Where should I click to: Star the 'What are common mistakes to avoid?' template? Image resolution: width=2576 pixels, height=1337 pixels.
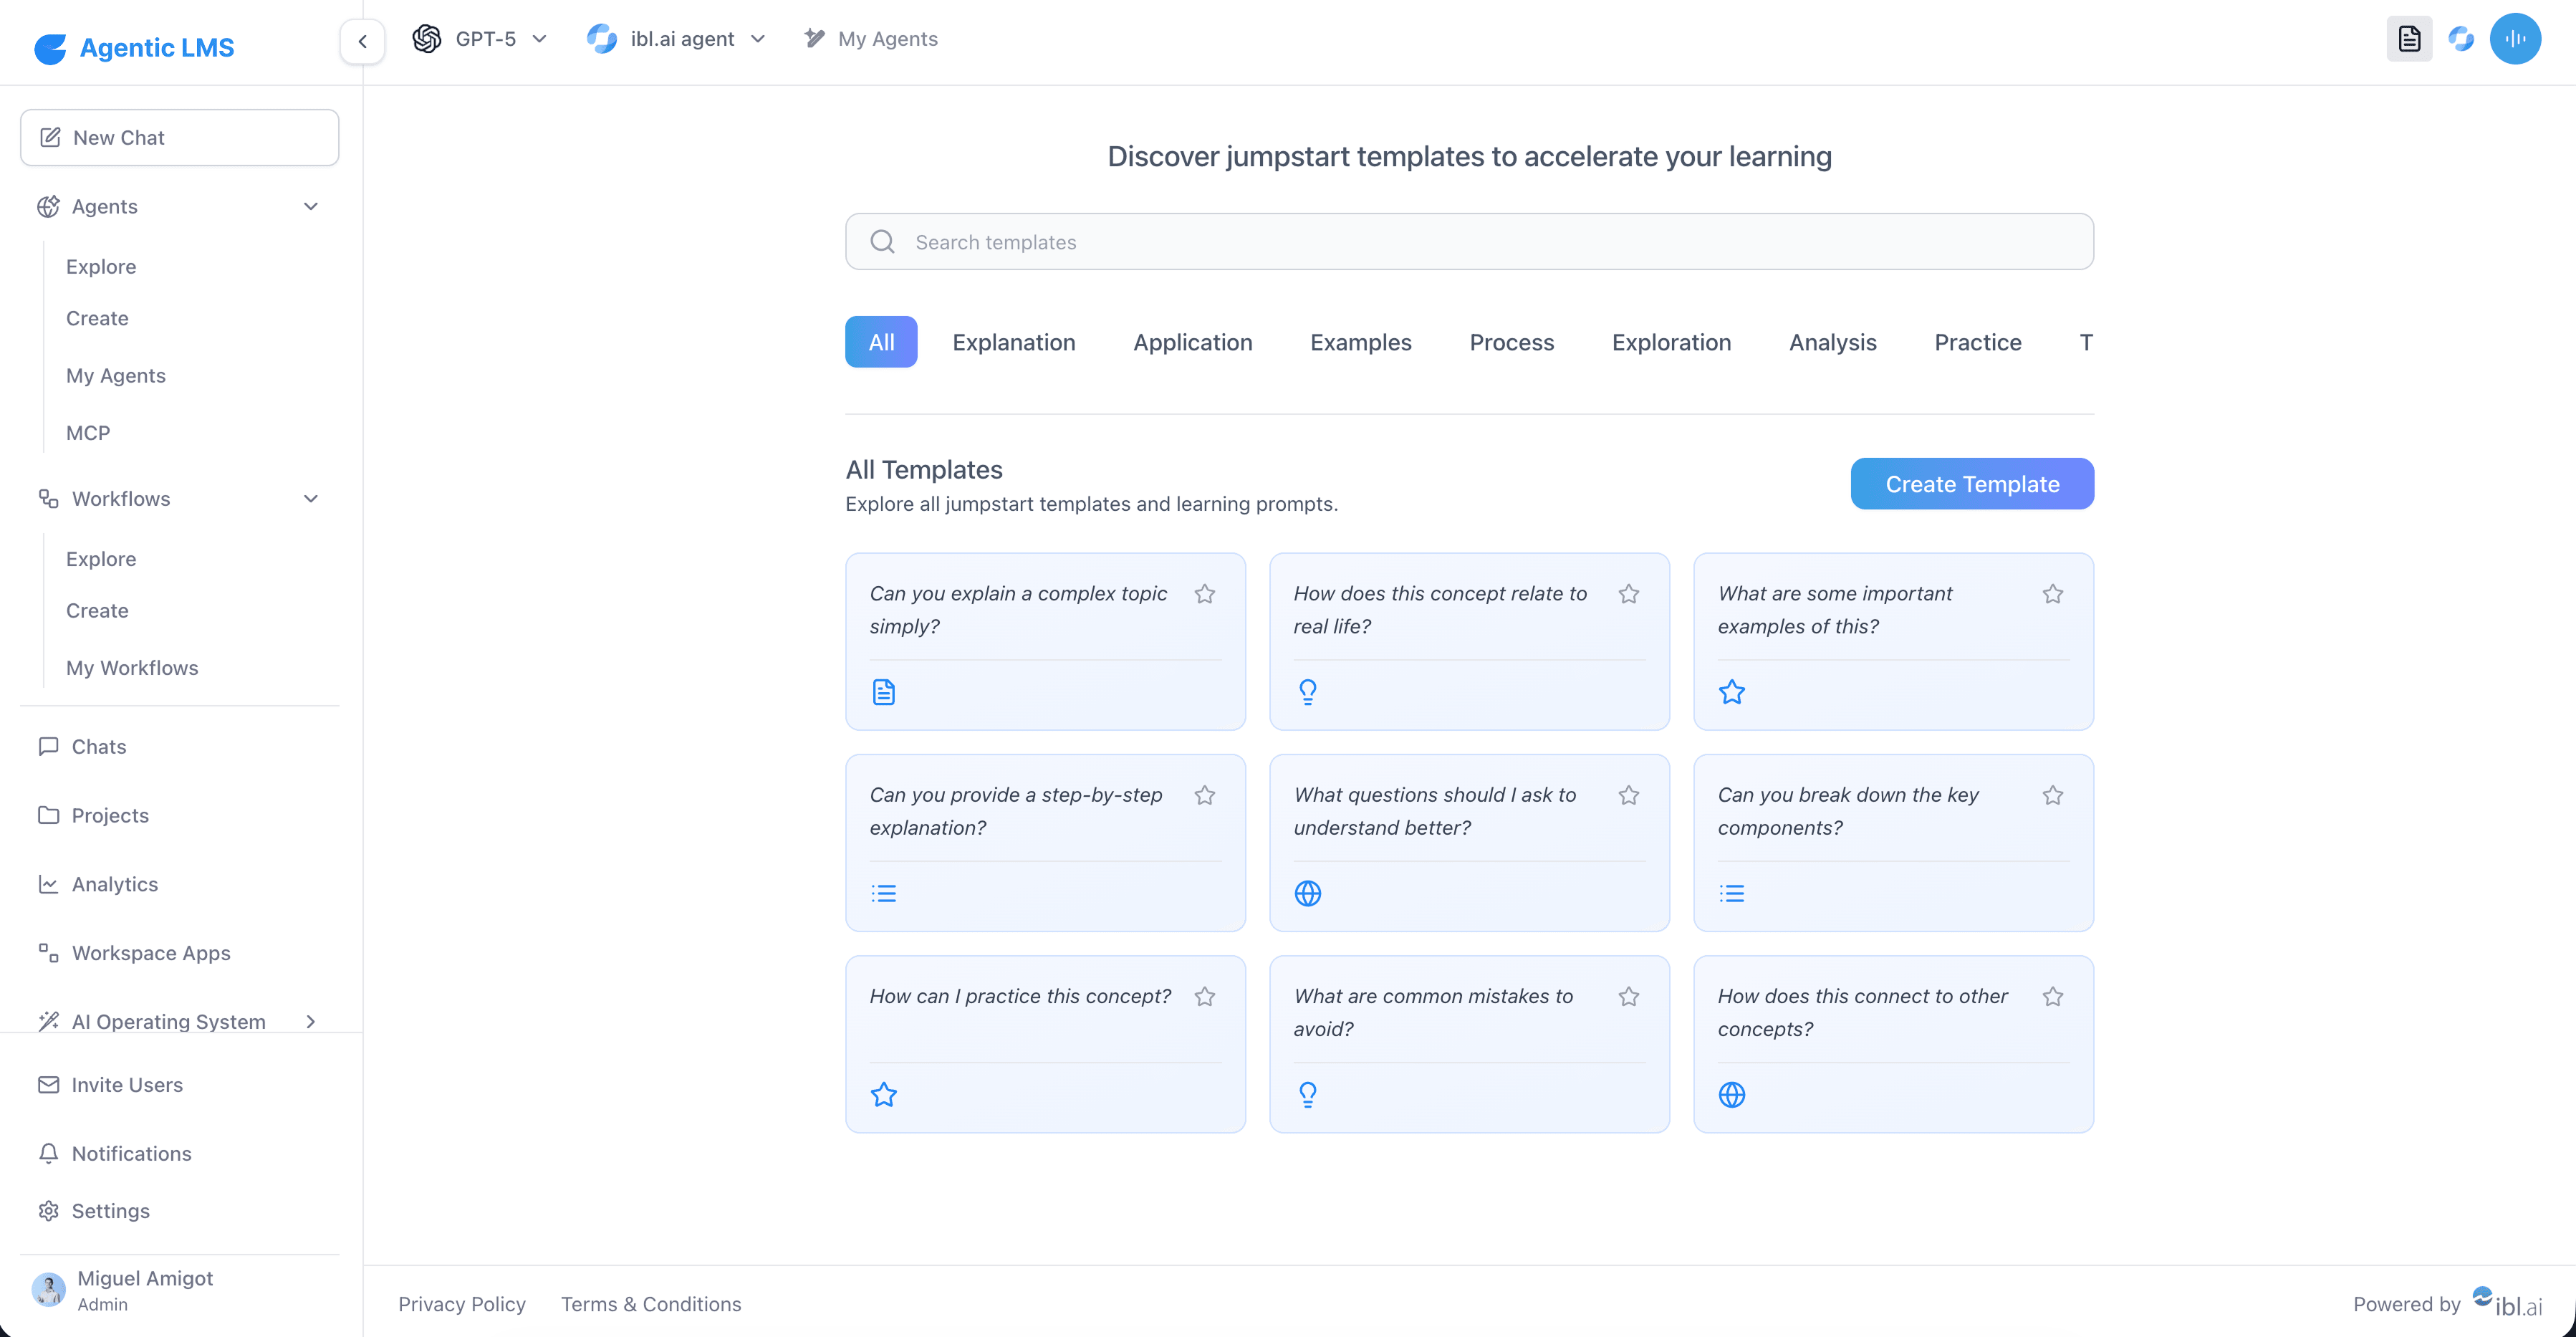click(1629, 996)
